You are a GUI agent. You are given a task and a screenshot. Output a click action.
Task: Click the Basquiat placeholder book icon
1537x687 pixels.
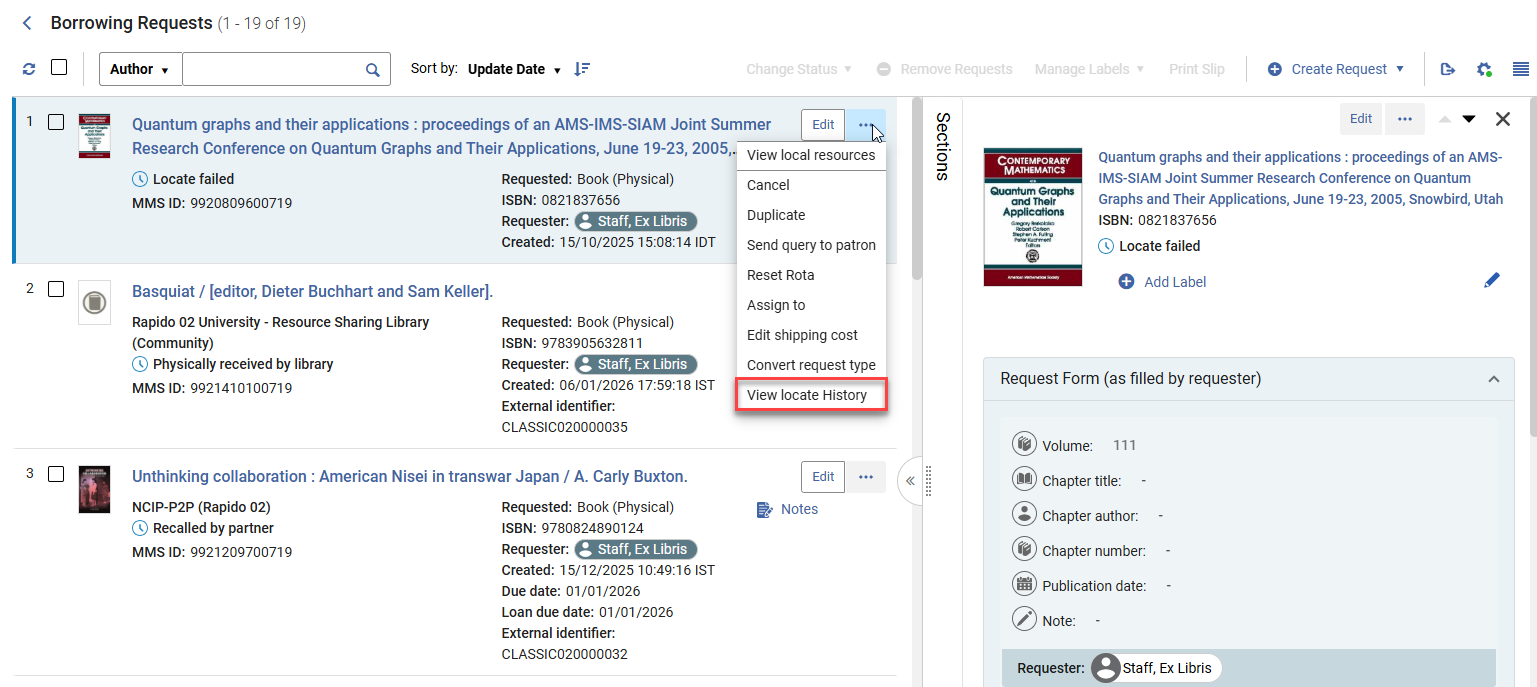[x=94, y=302]
